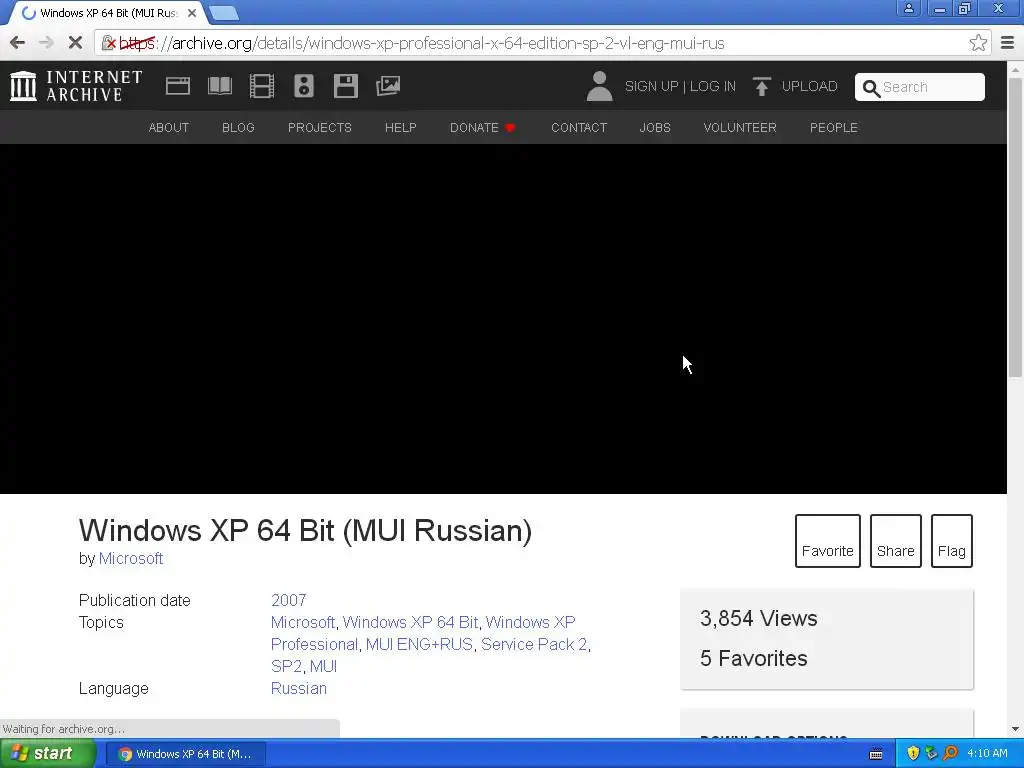The width and height of the screenshot is (1024, 768).
Task: Open the Chrome profile icon in title bar
Action: [x=908, y=8]
